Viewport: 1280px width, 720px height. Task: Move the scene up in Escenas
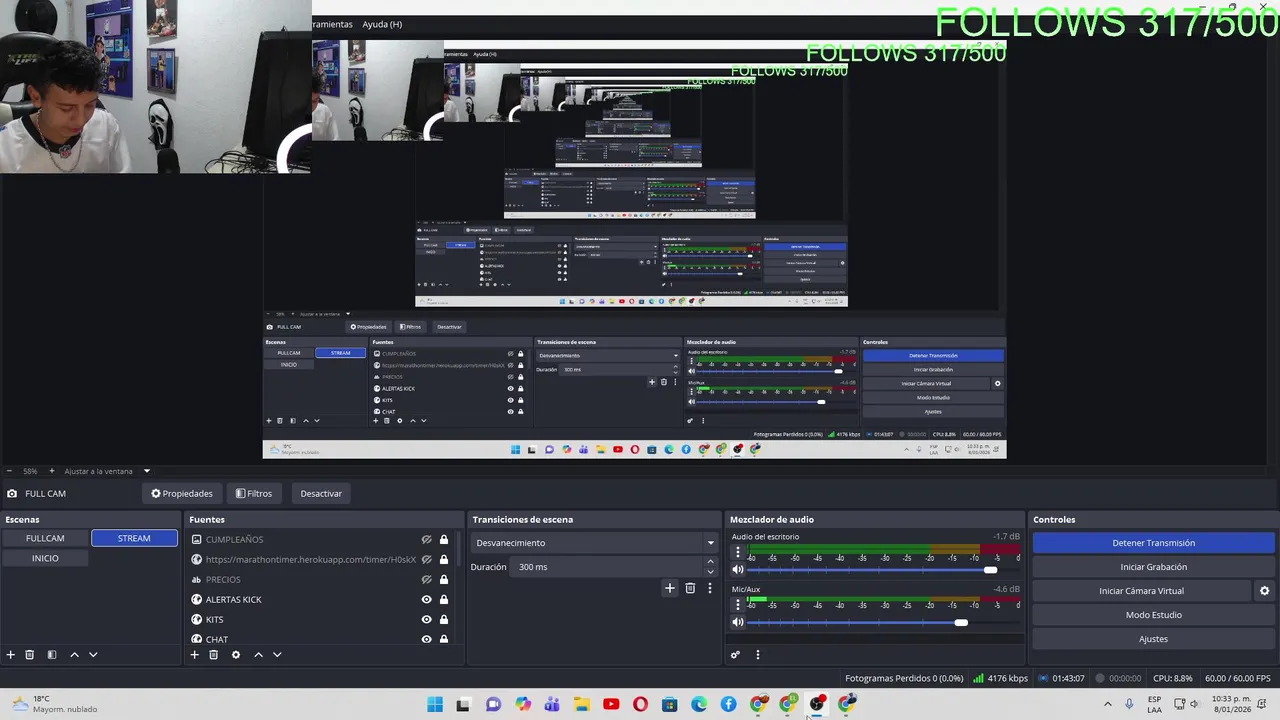coord(74,655)
